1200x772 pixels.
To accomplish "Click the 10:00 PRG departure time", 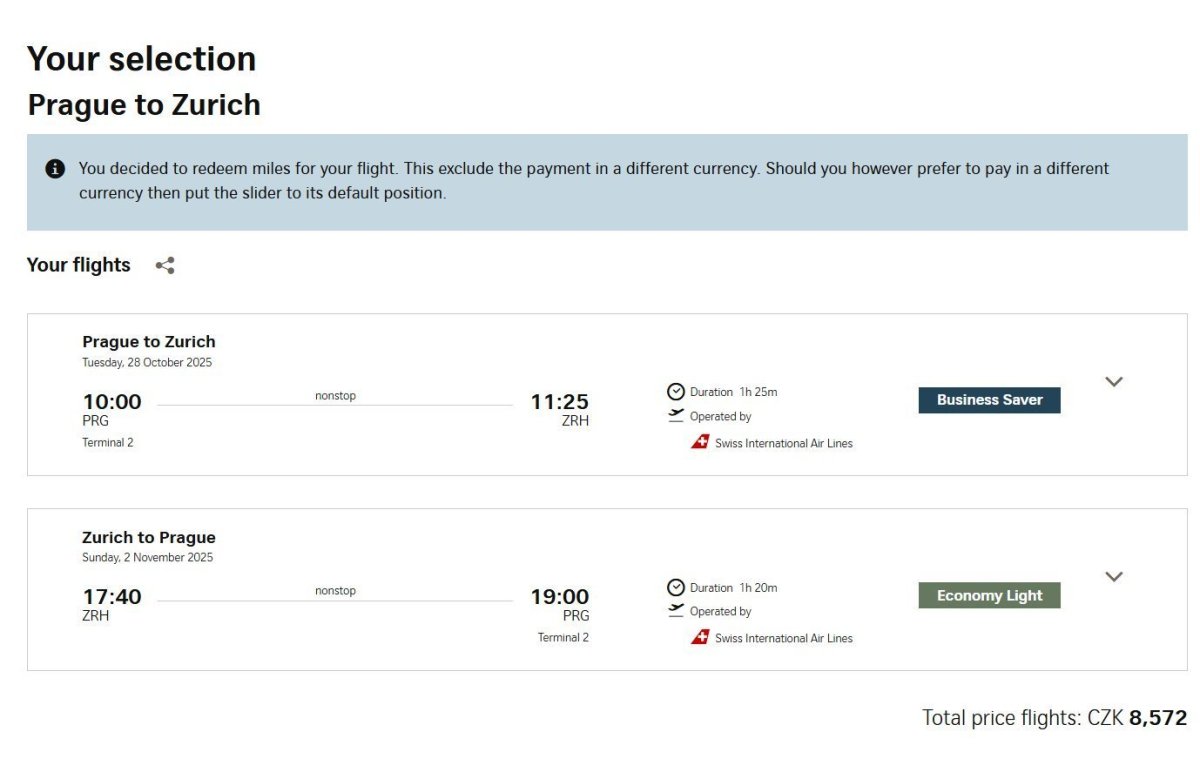I will (112, 402).
